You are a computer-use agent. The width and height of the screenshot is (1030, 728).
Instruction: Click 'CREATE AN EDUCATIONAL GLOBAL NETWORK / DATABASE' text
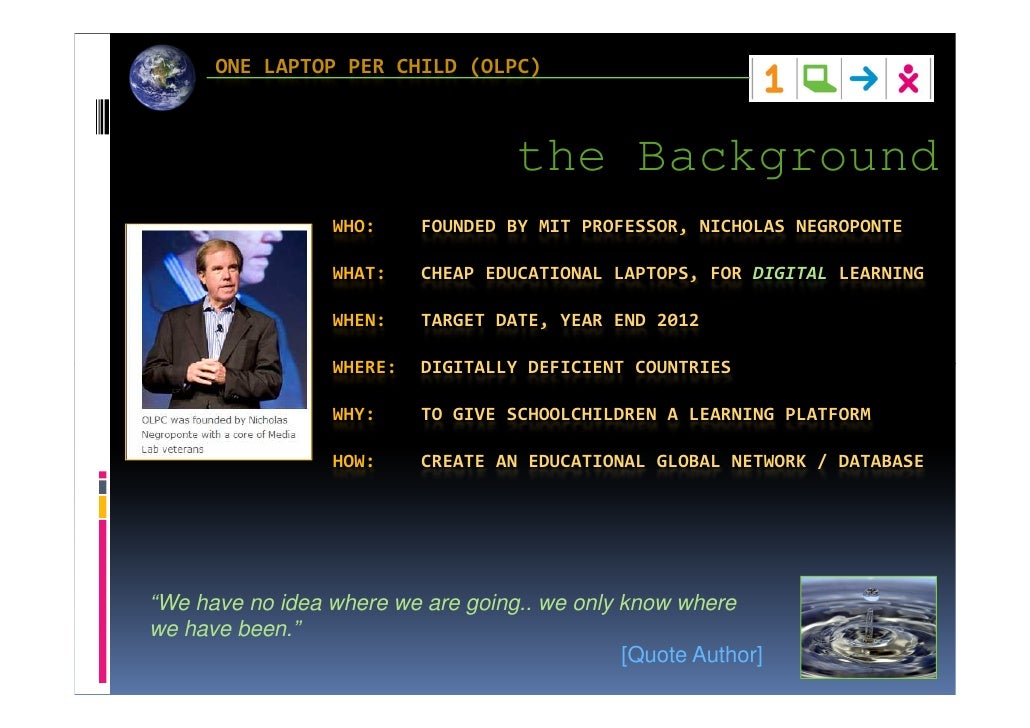pos(672,461)
